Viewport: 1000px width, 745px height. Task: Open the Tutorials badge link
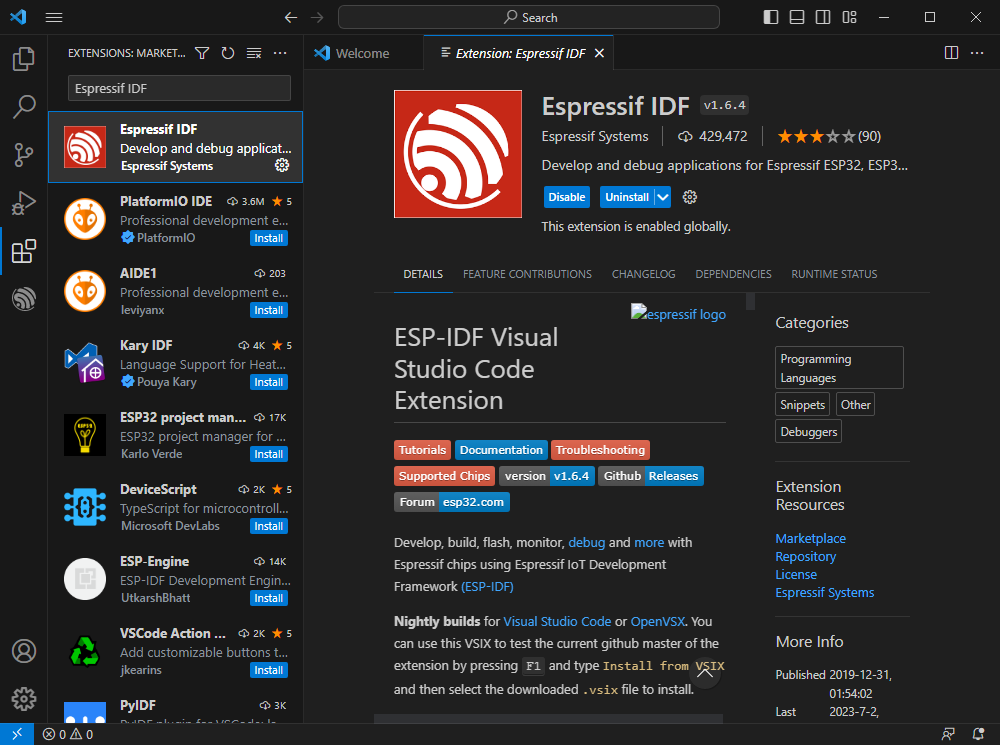[422, 450]
